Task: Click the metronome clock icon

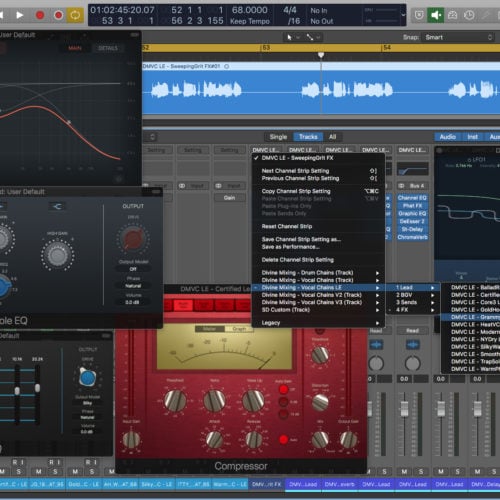Action: click(469, 15)
